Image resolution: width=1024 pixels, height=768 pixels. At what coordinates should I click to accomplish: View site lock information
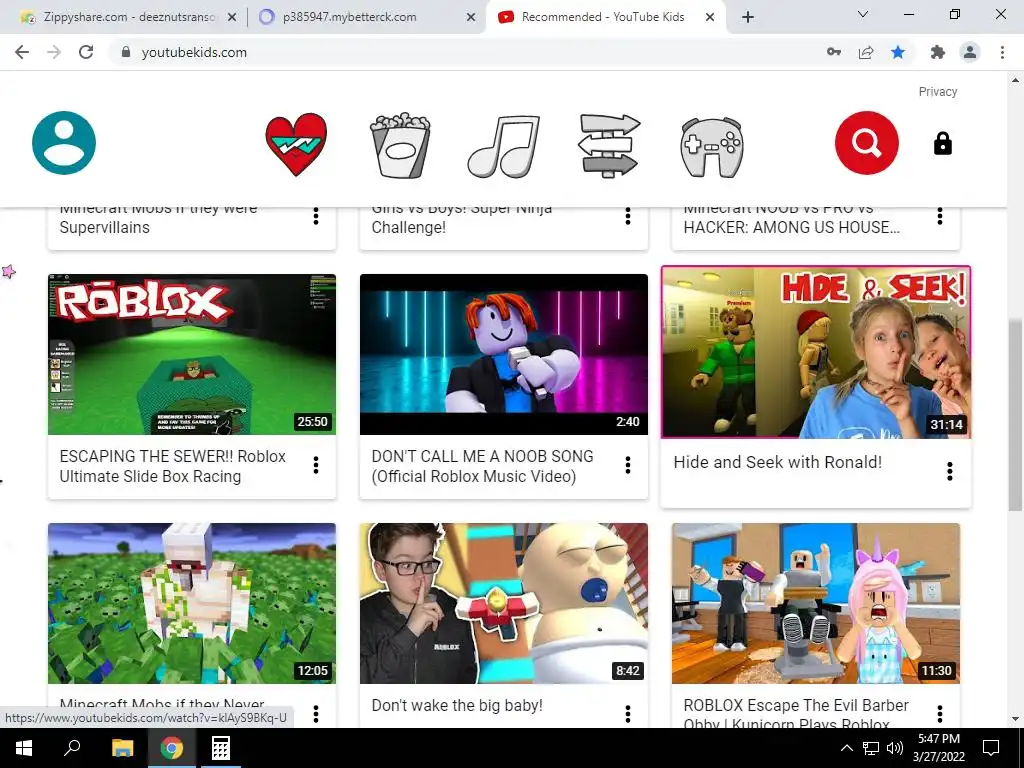[x=126, y=52]
